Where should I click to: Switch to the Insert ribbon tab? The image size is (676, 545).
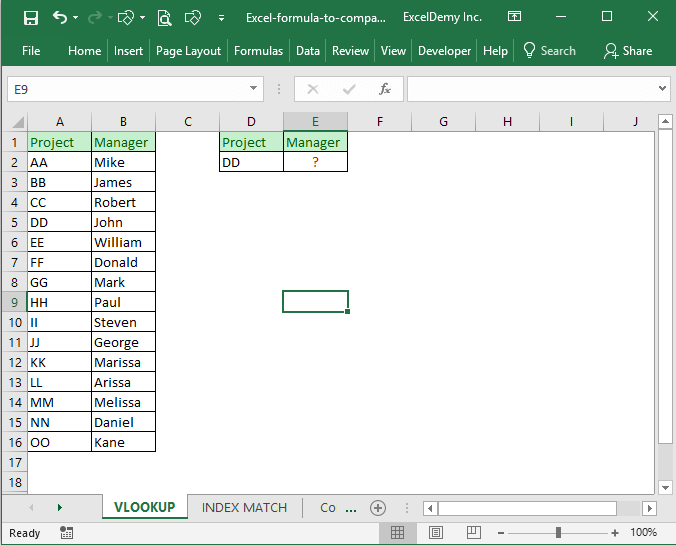128,51
